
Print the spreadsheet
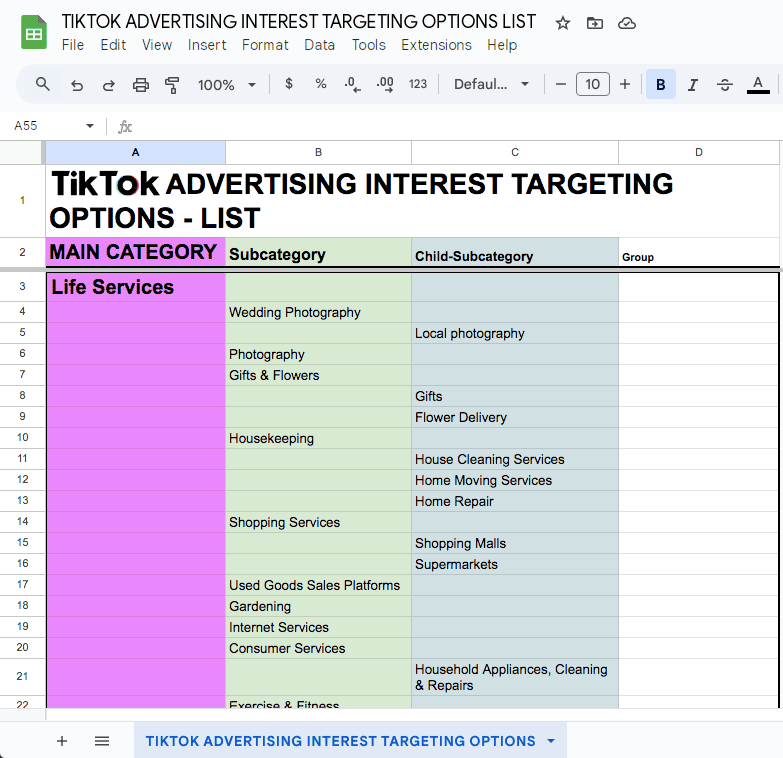pos(140,85)
